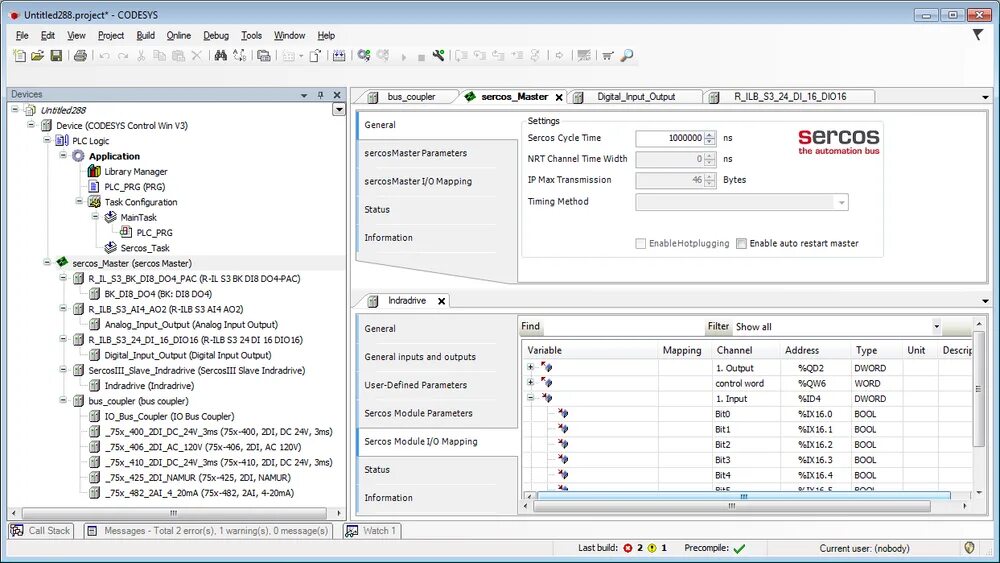
Task: Collapse the sercos_Master tree node
Action: (47, 262)
